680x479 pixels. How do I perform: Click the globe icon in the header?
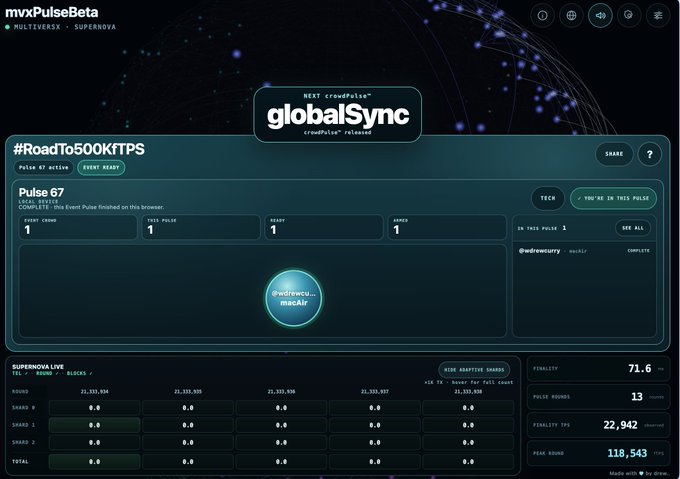[x=571, y=16]
